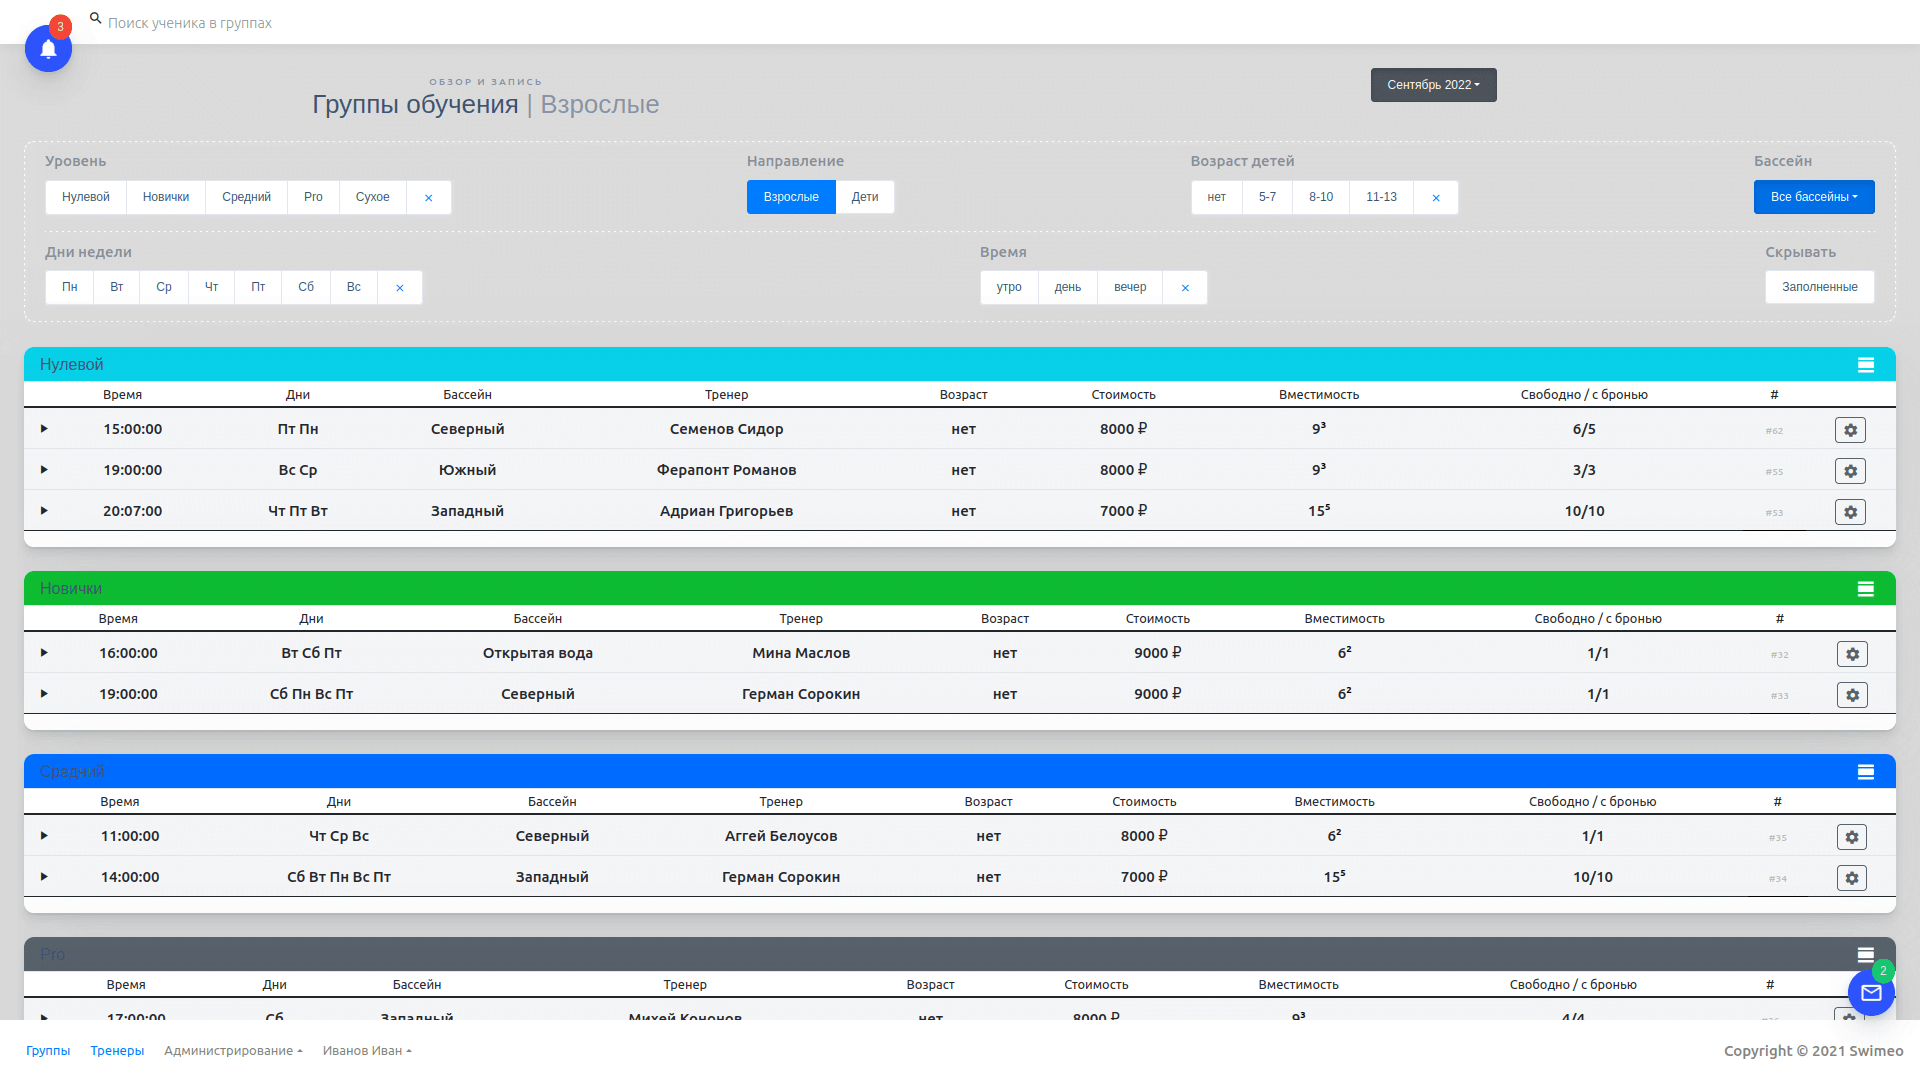This screenshot has width=1920, height=1080.
Task: Expand the 15:00:00 Семенов Сидор row
Action: coord(44,429)
